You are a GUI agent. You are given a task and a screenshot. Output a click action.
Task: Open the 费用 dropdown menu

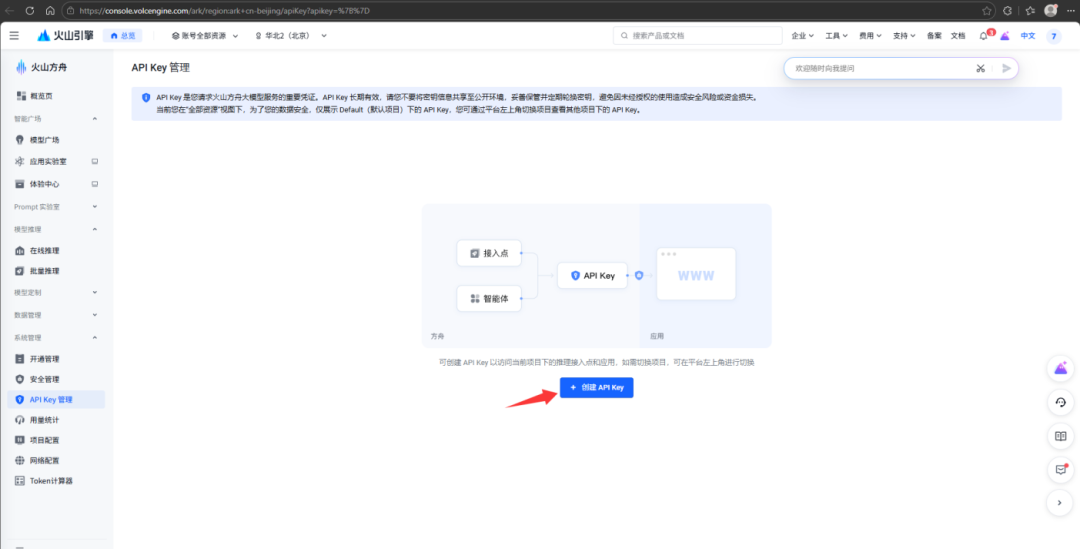(x=870, y=36)
